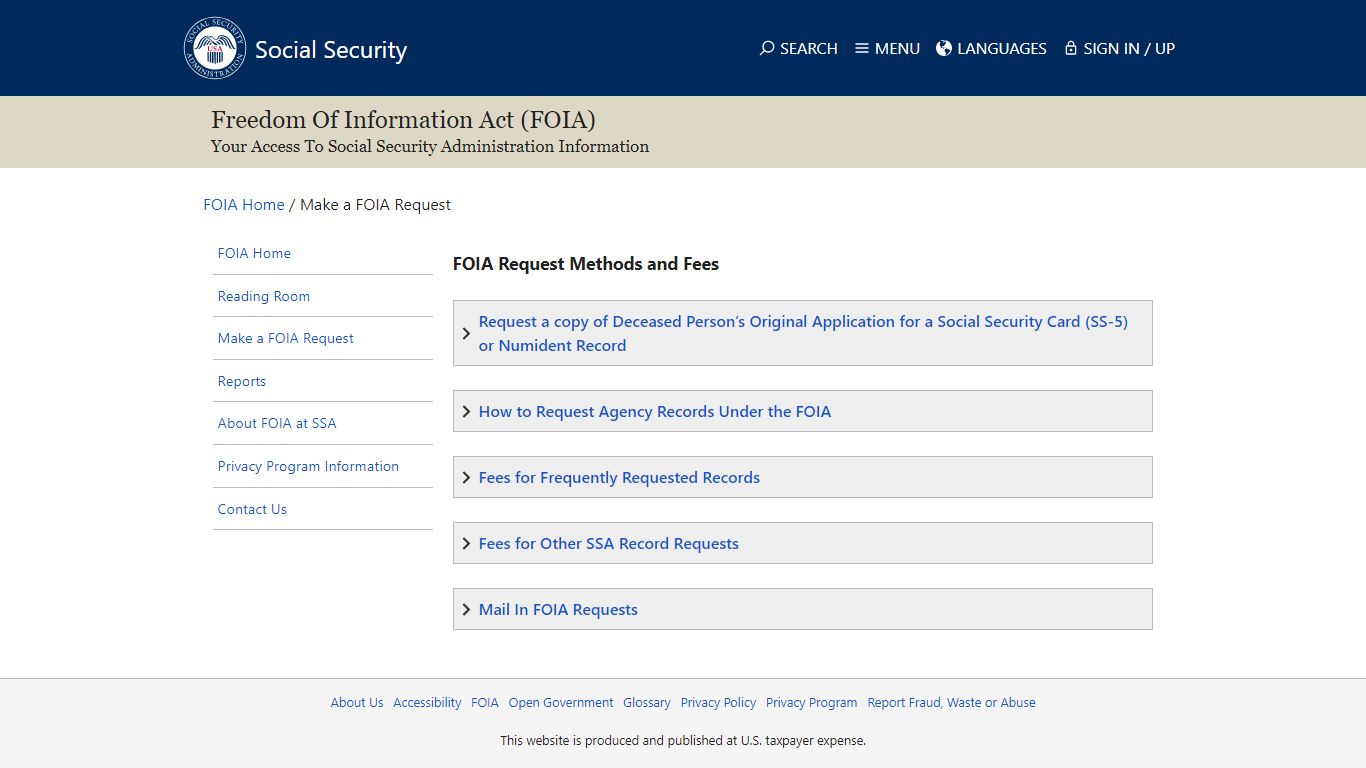1366x768 pixels.
Task: Click the padlock sign-in icon
Action: 1071,48
